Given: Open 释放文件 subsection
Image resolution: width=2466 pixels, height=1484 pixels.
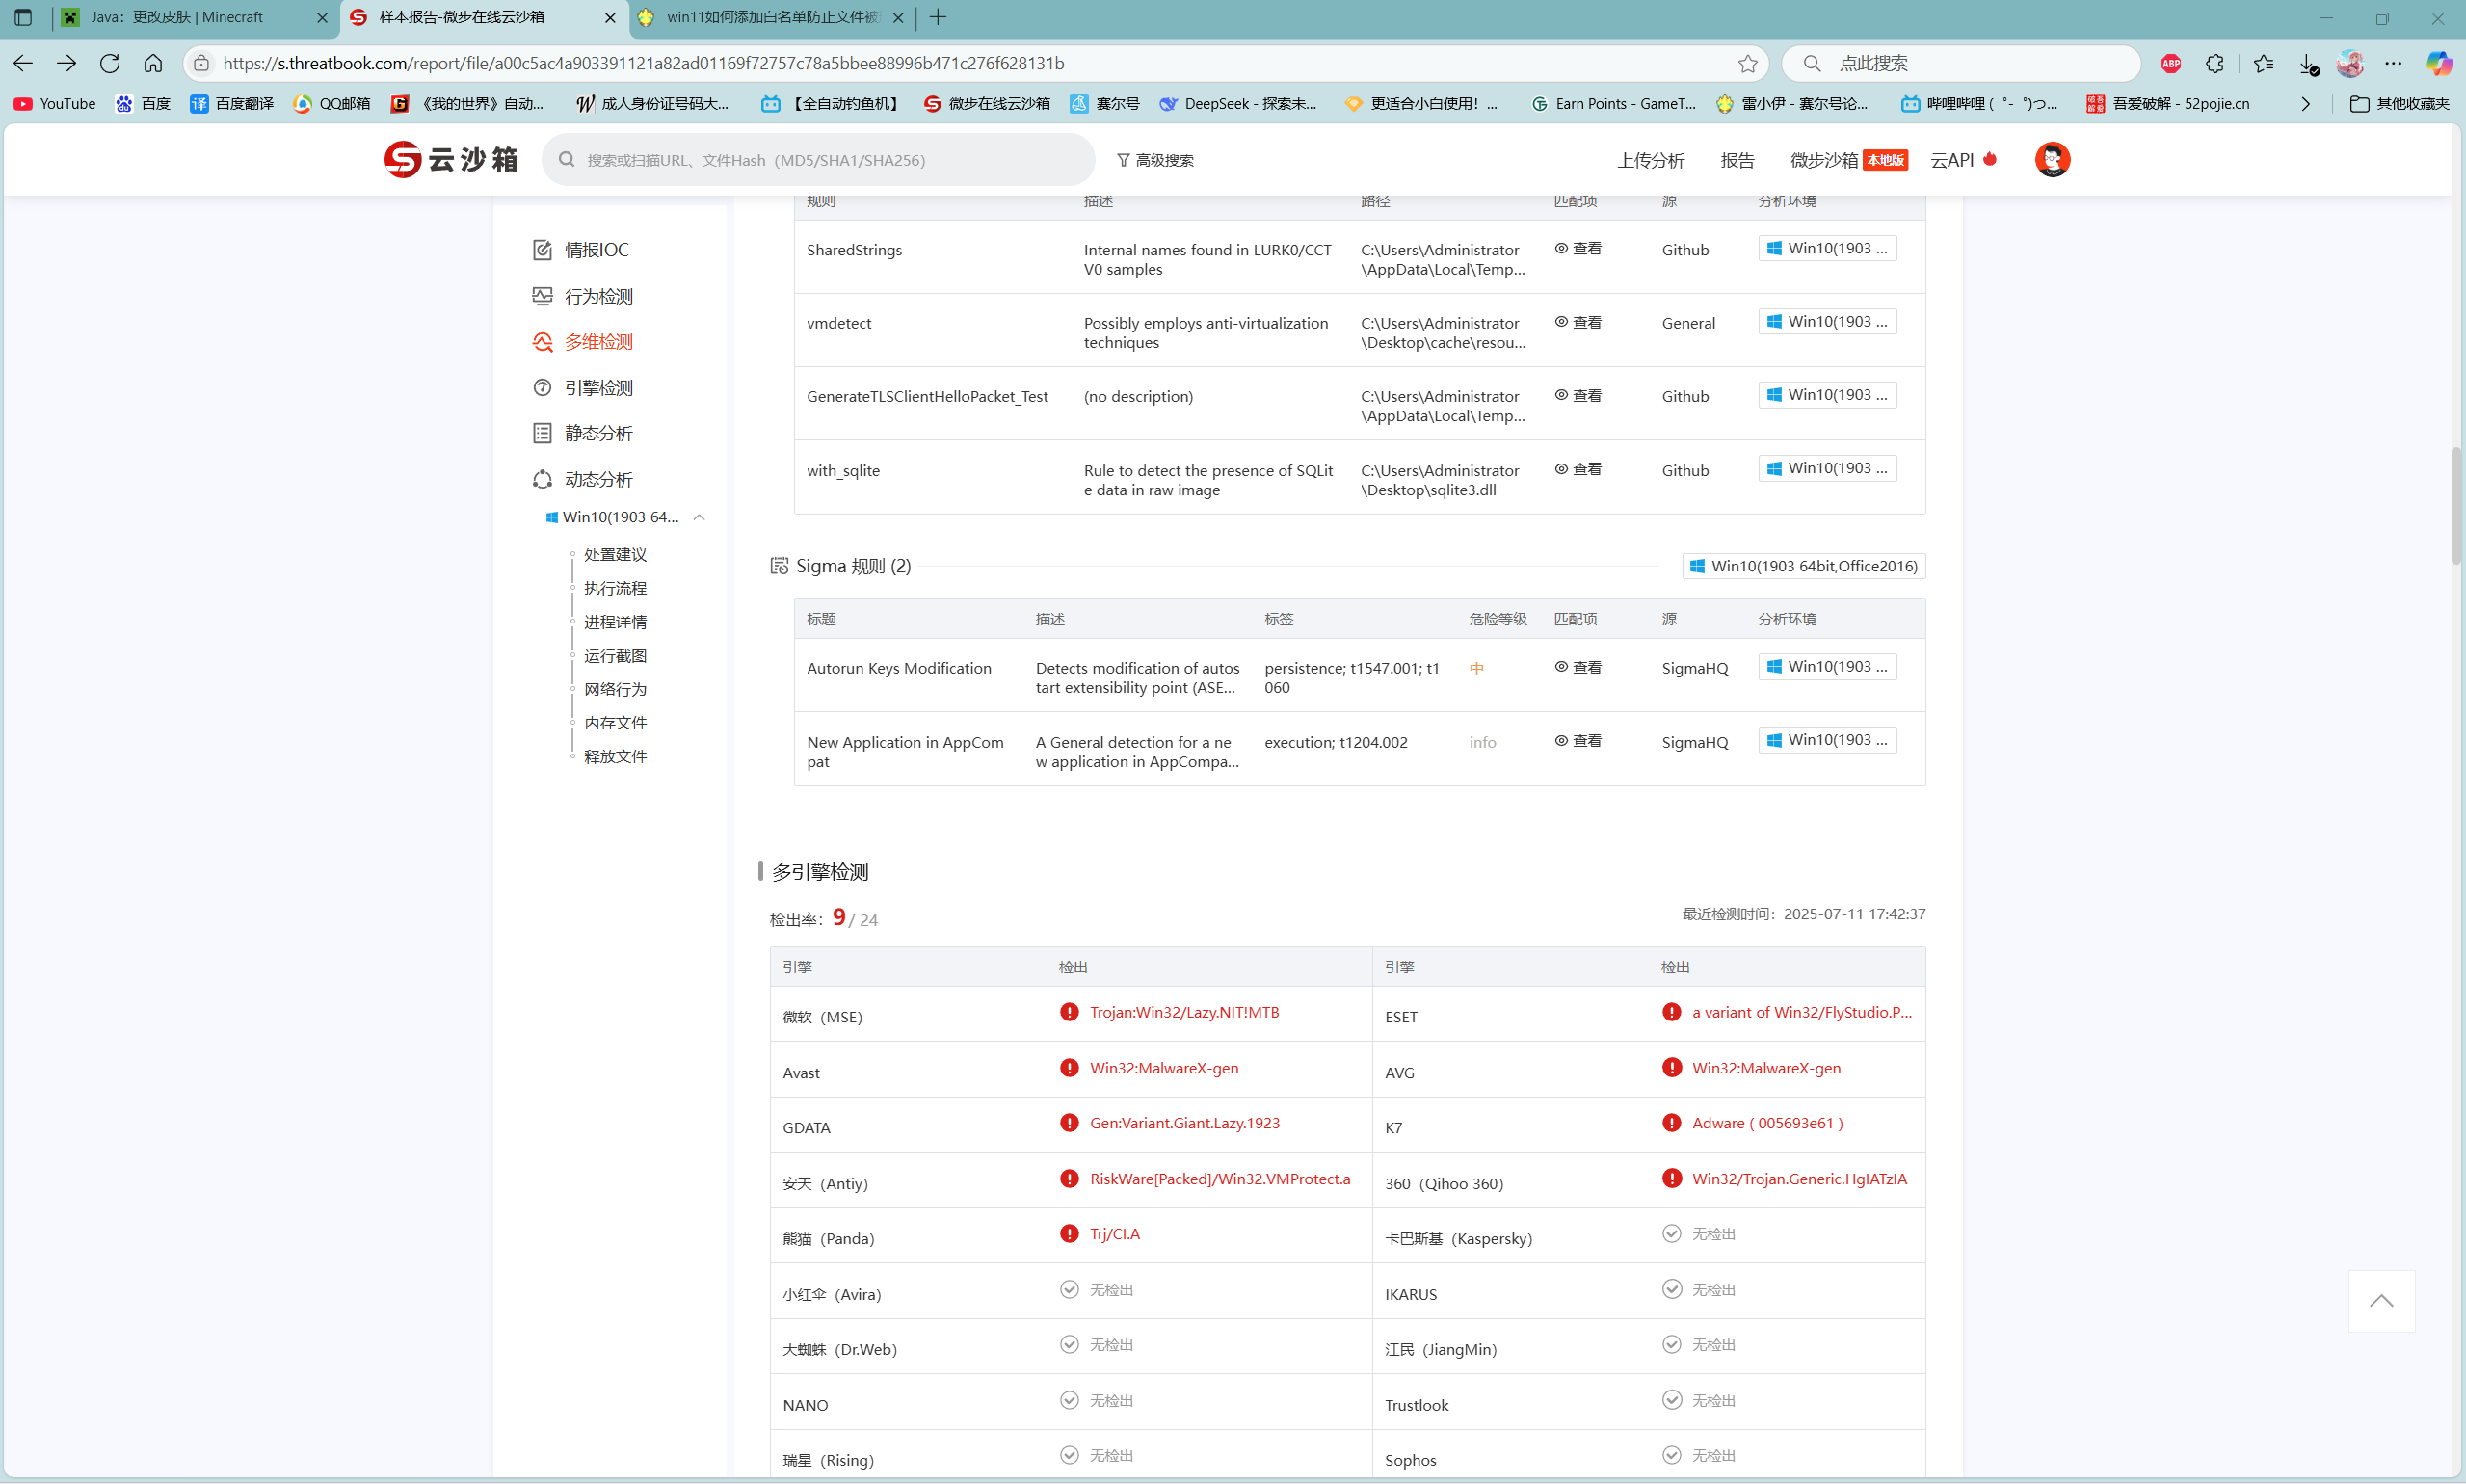Looking at the screenshot, I should 615,756.
